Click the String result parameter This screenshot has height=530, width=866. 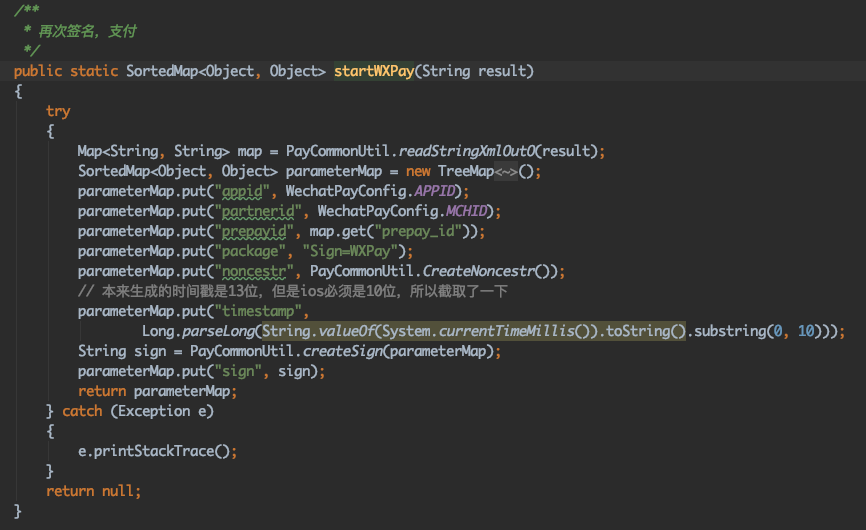point(474,71)
